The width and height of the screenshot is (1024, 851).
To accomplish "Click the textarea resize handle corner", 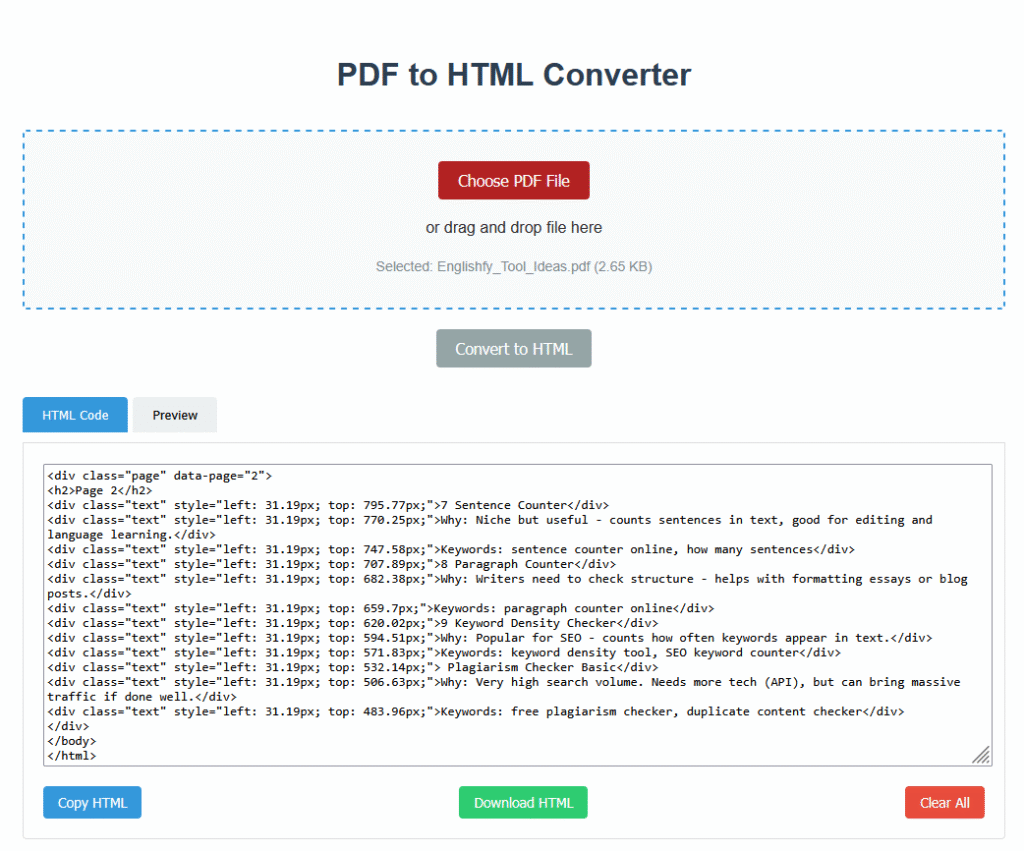I will click(982, 756).
